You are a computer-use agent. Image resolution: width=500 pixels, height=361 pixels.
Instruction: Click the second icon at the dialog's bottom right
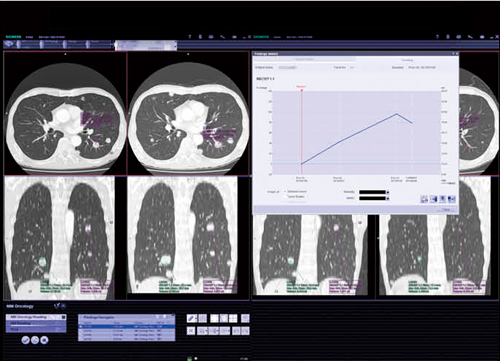coord(433,199)
